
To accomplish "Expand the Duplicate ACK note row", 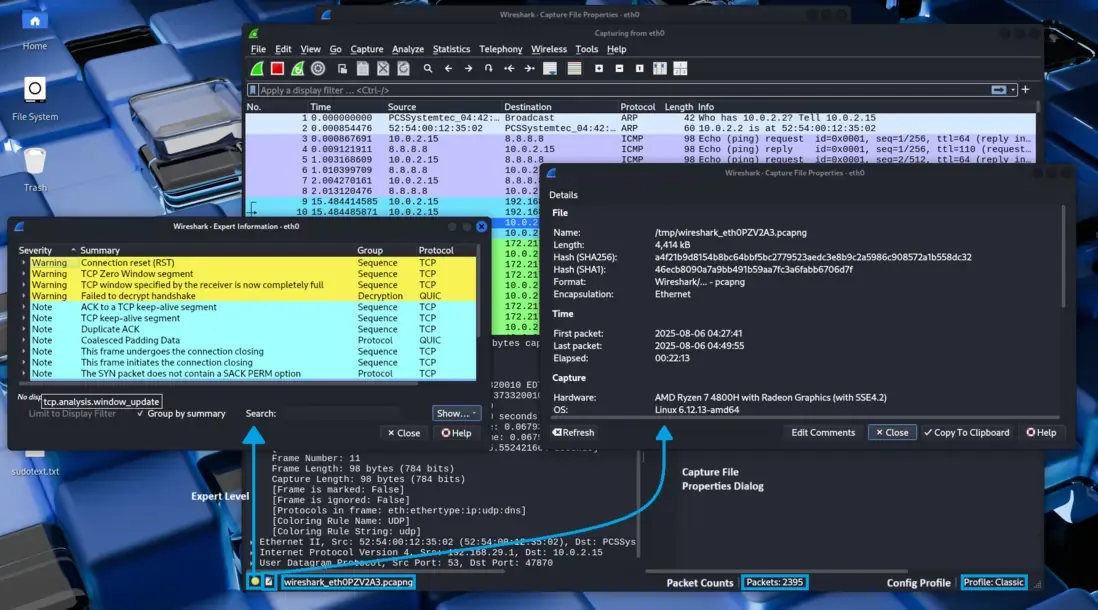I will coord(24,329).
